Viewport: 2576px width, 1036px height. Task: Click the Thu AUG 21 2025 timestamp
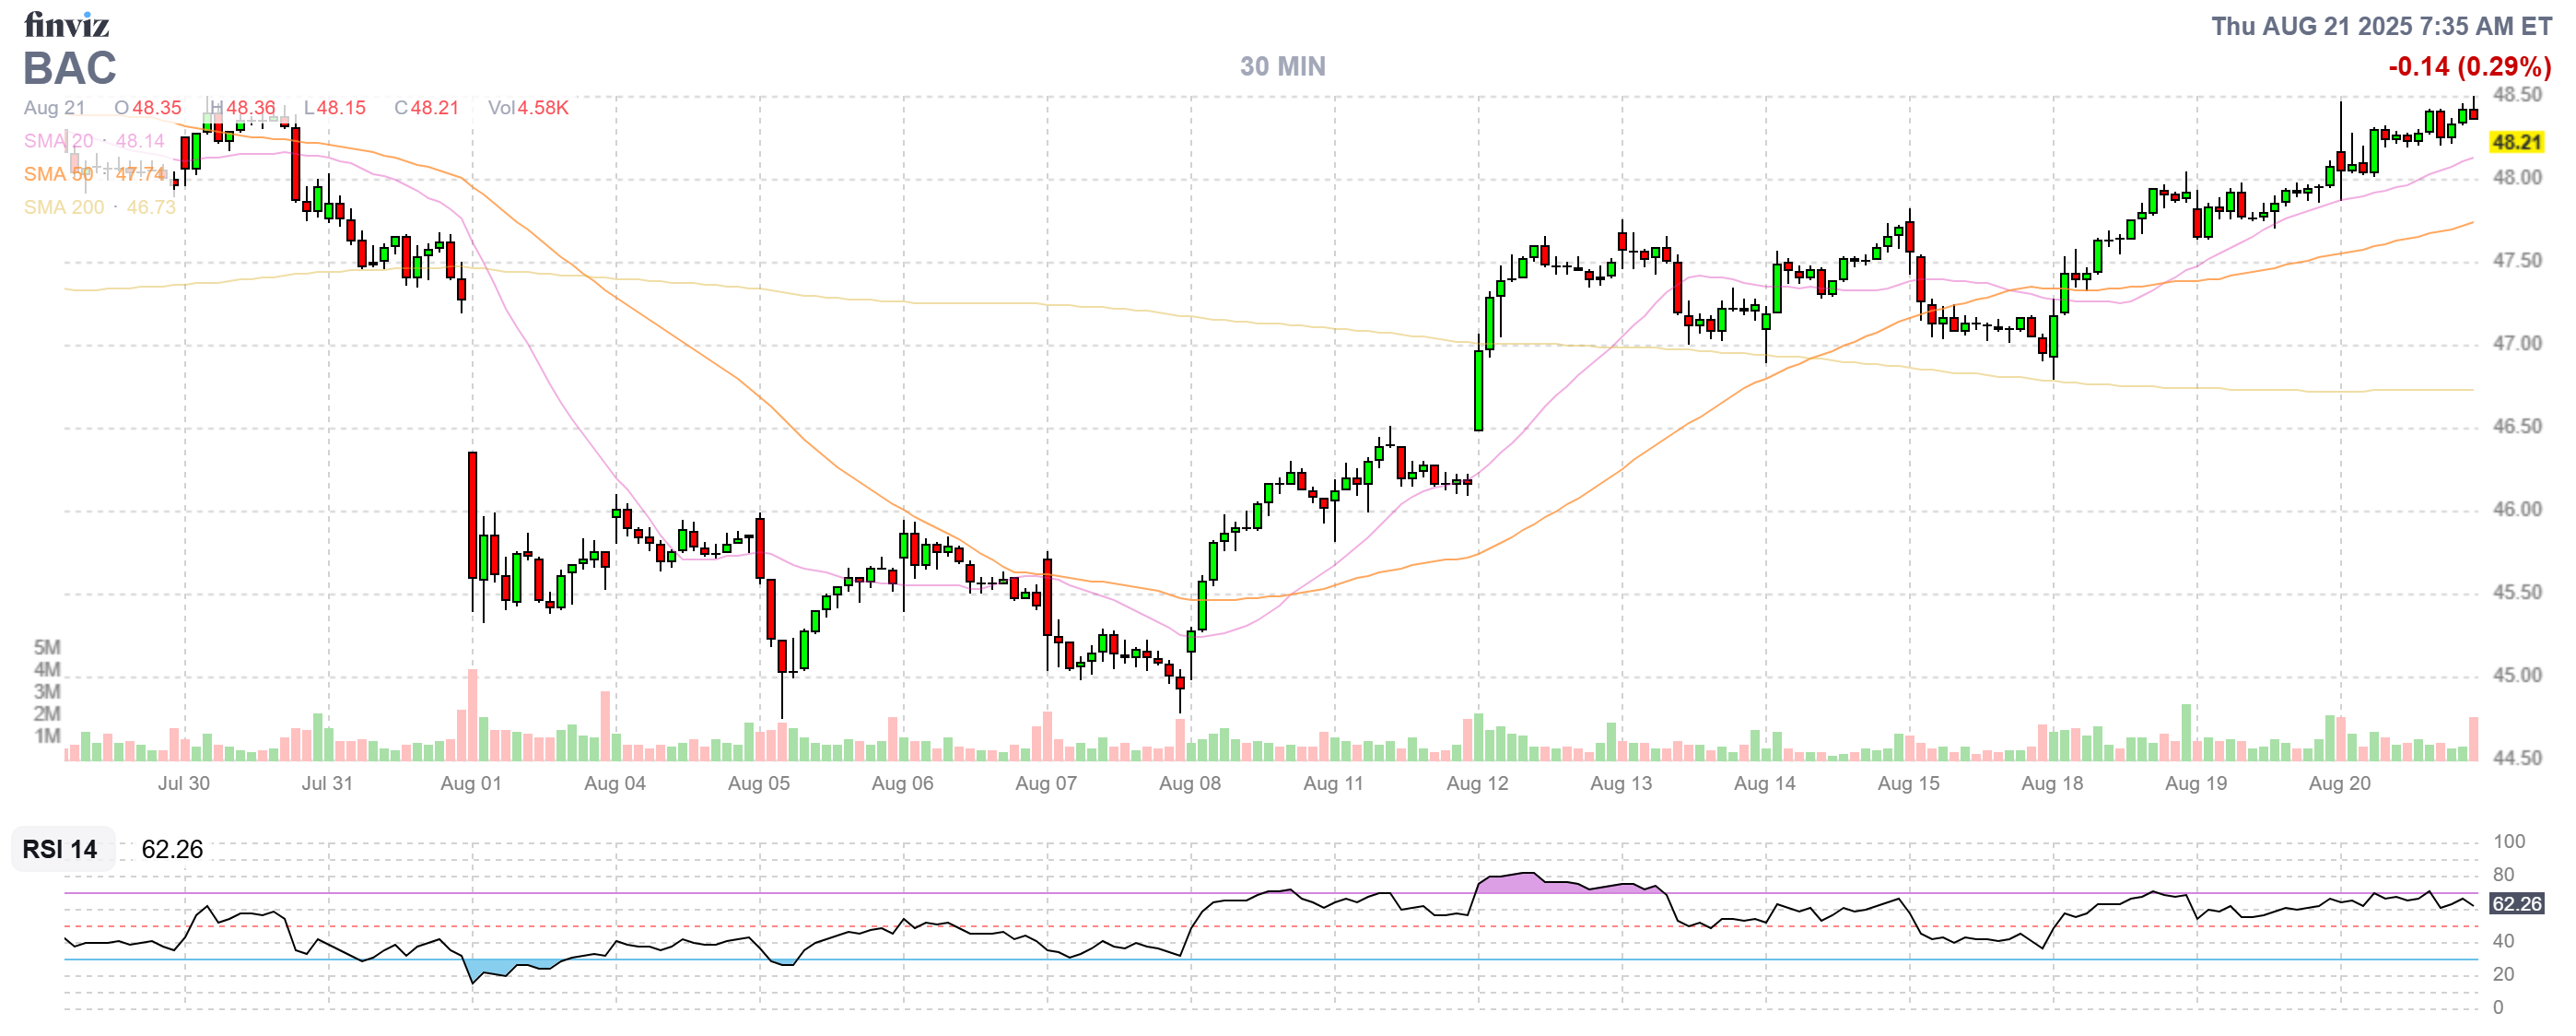pos(2380,26)
